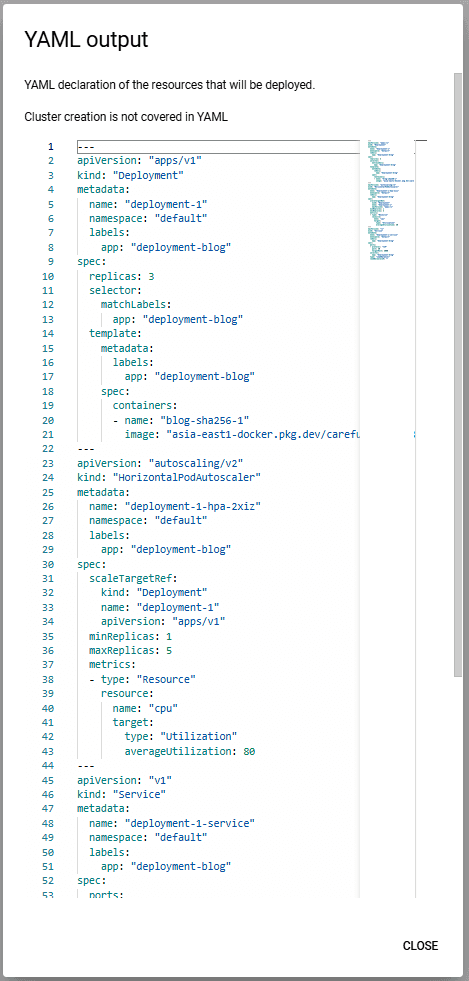Click the dialog's vertical scrollbar
469x981 pixels.
click(x=458, y=374)
